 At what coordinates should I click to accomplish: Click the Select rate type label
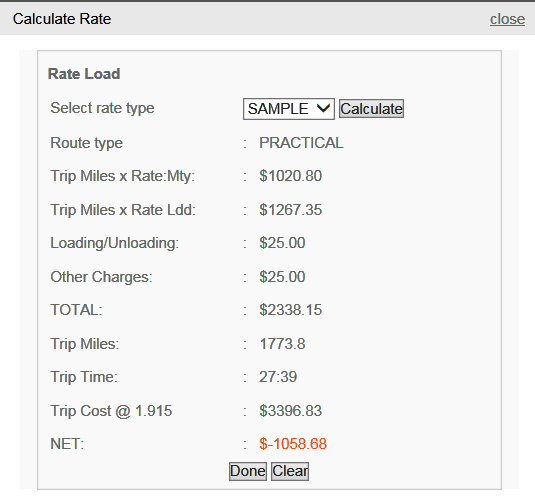tap(102, 108)
